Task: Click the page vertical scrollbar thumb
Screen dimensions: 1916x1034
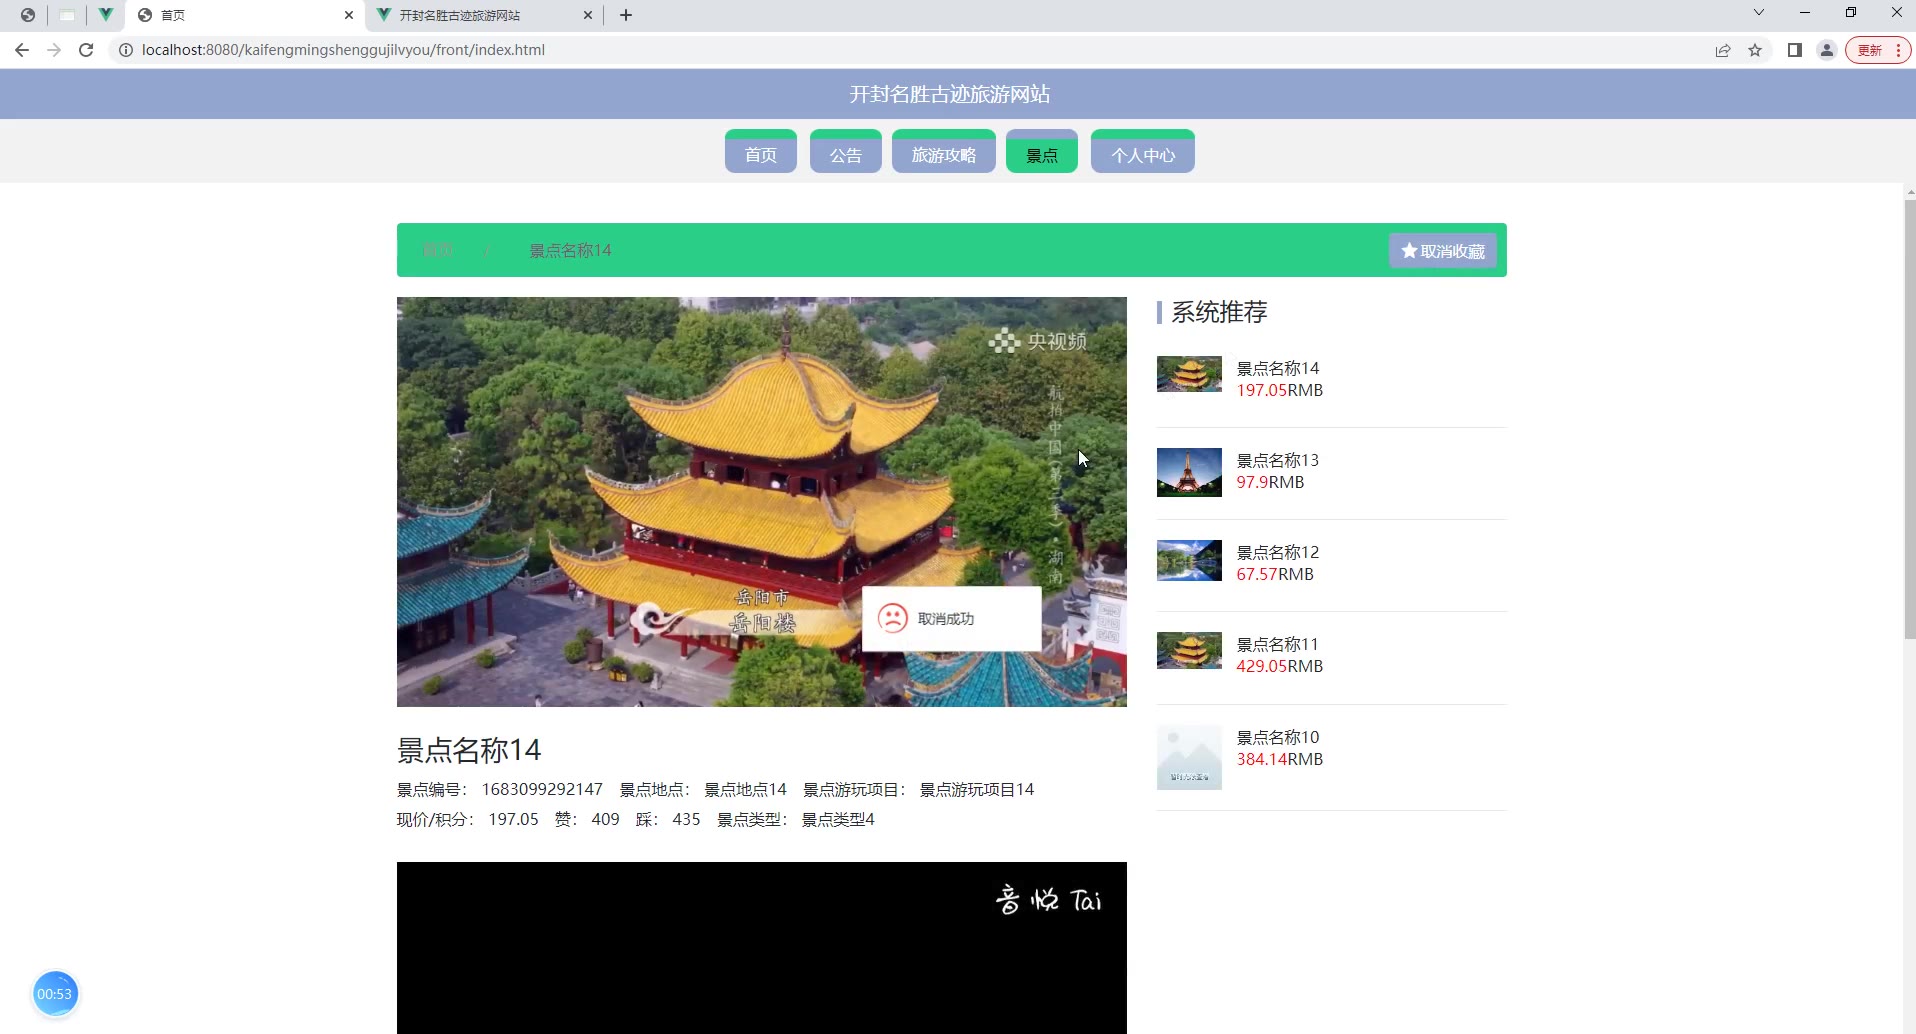Action: tap(1909, 420)
